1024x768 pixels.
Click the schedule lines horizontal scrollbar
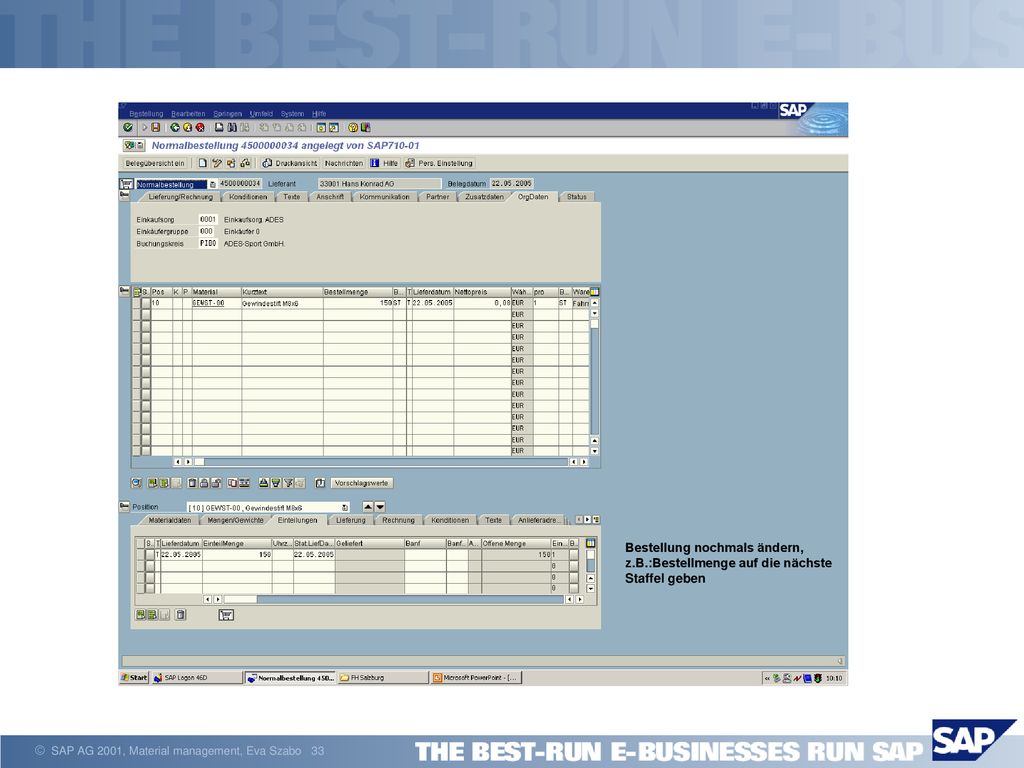tap(392, 599)
